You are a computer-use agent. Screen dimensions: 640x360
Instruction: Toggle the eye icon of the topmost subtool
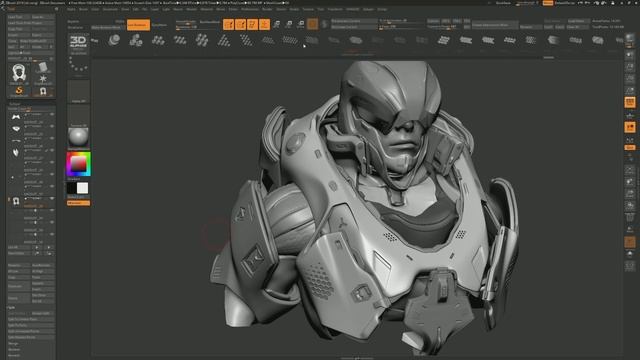(x=52, y=114)
